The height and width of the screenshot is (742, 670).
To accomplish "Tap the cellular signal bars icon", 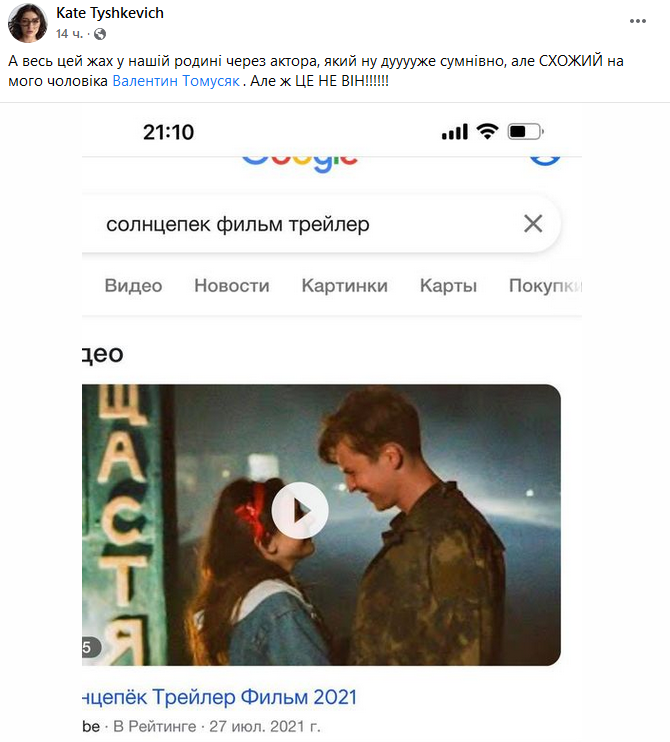I will [x=455, y=132].
